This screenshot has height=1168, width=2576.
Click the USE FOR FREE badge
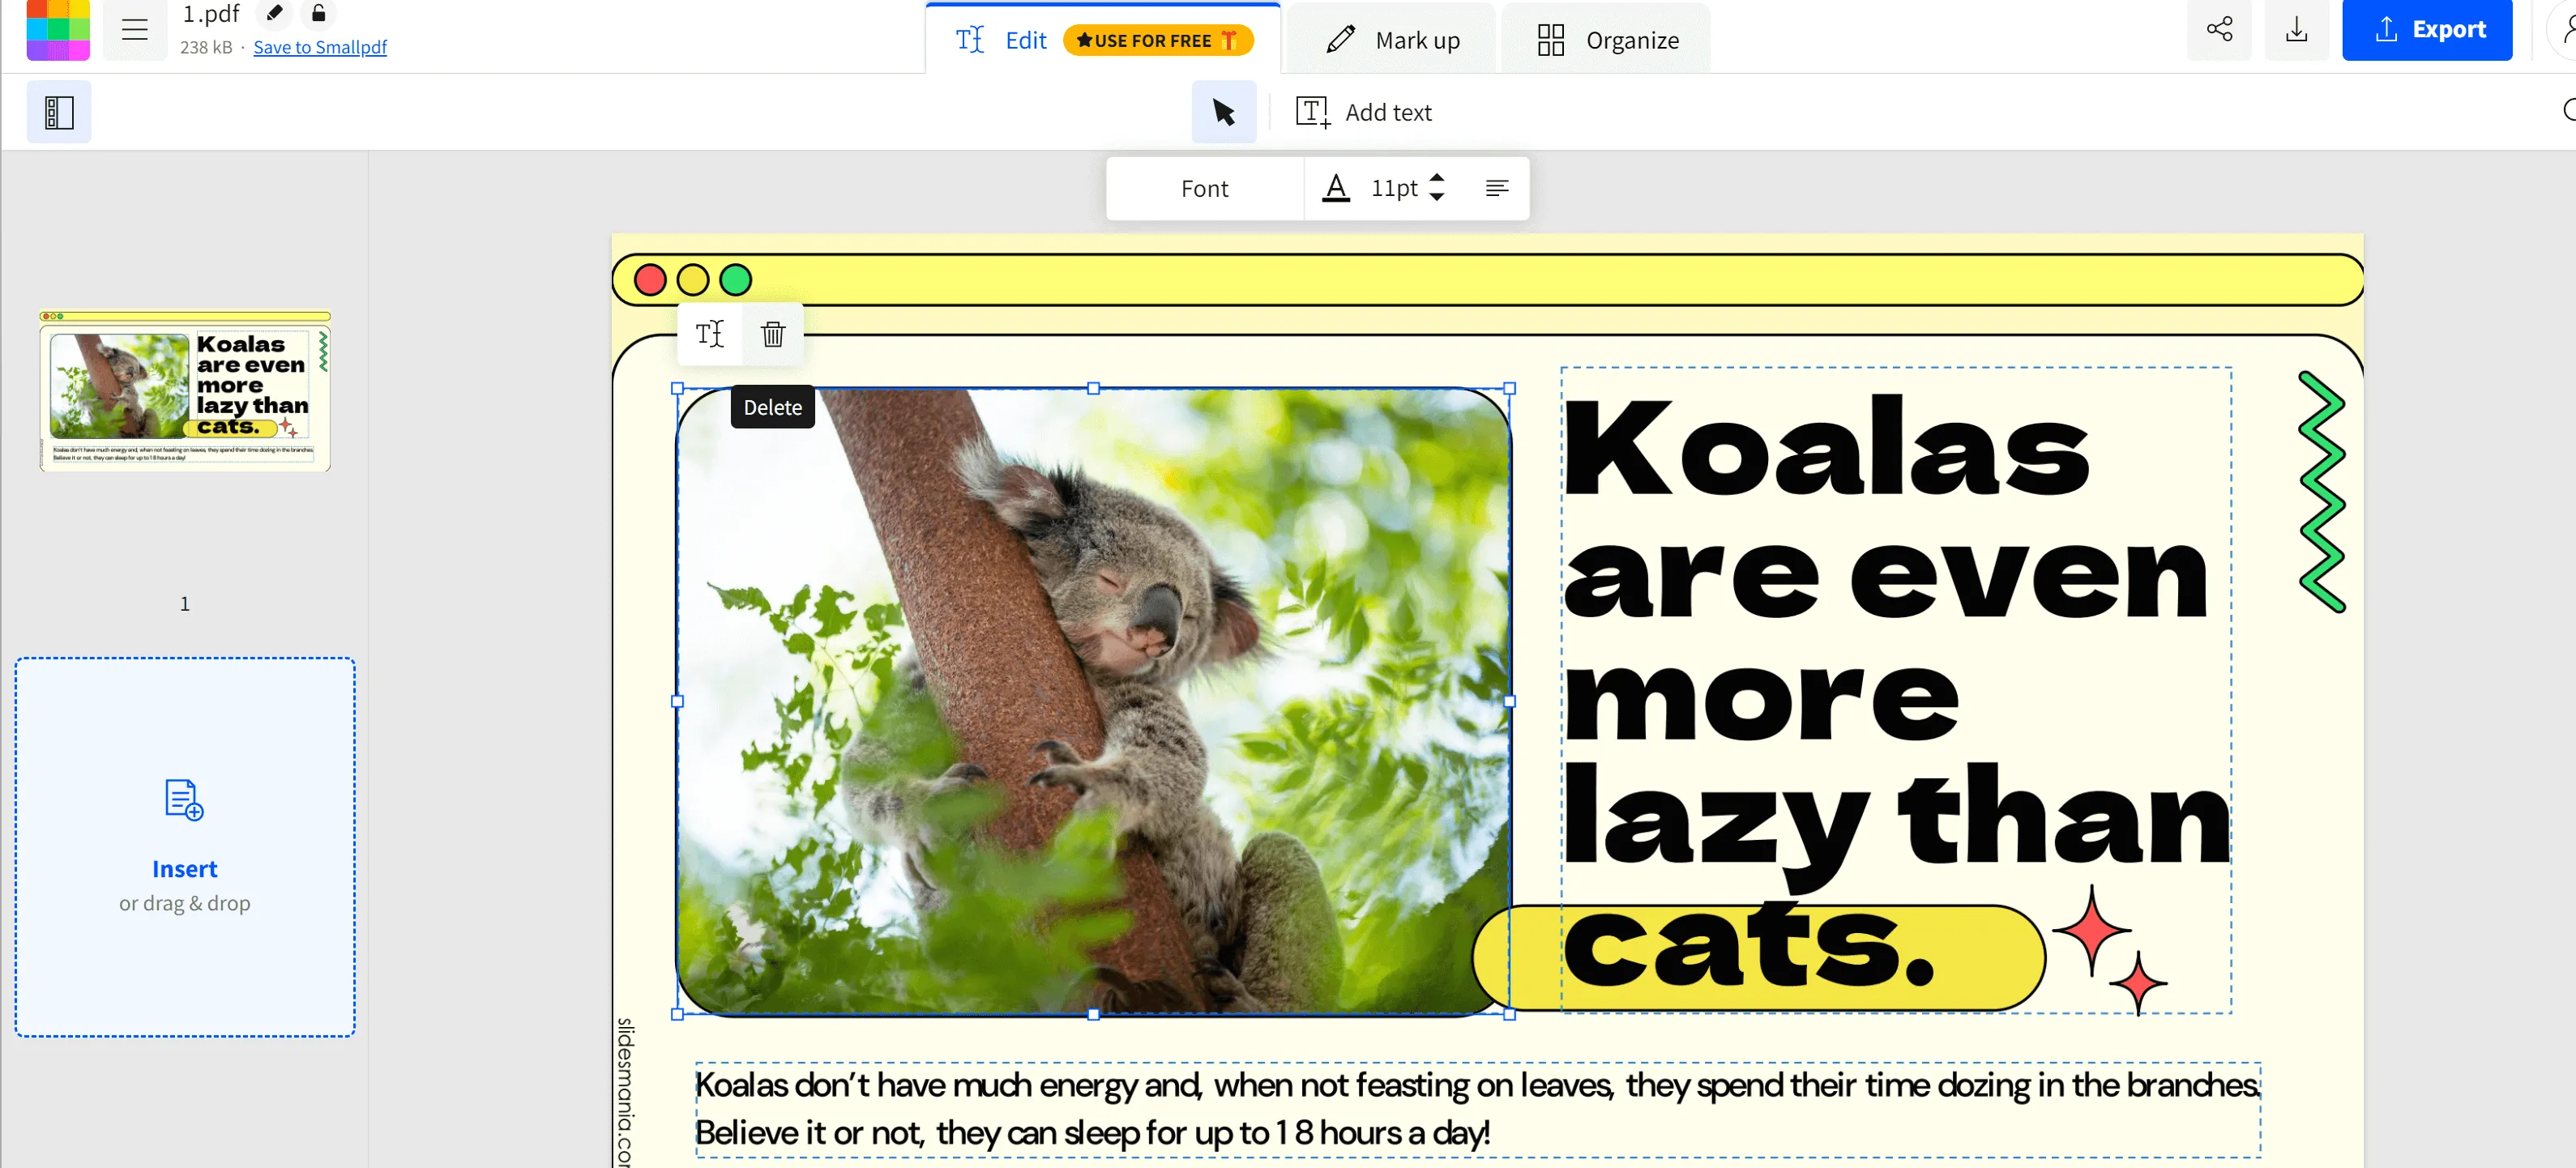click(x=1158, y=40)
